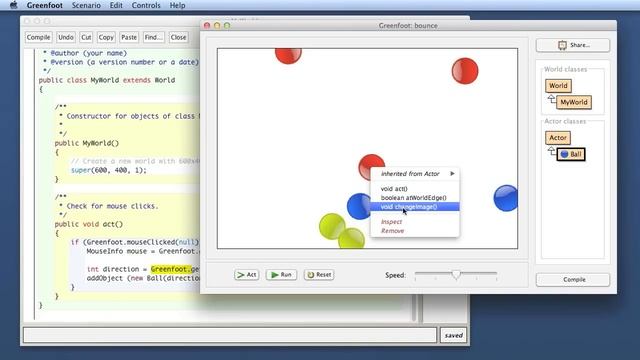
Task: Click Compile in the editor toolbar
Action: 38,37
